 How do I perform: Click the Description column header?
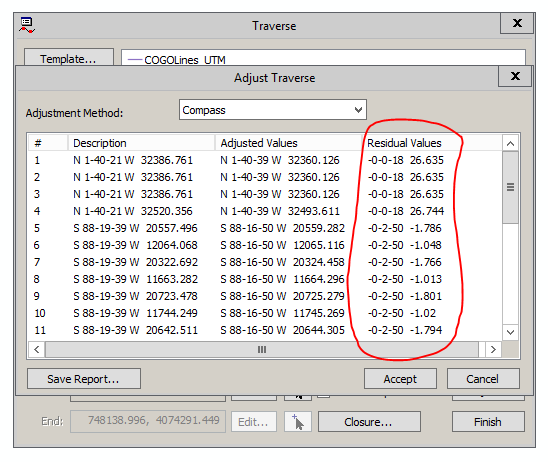point(141,143)
